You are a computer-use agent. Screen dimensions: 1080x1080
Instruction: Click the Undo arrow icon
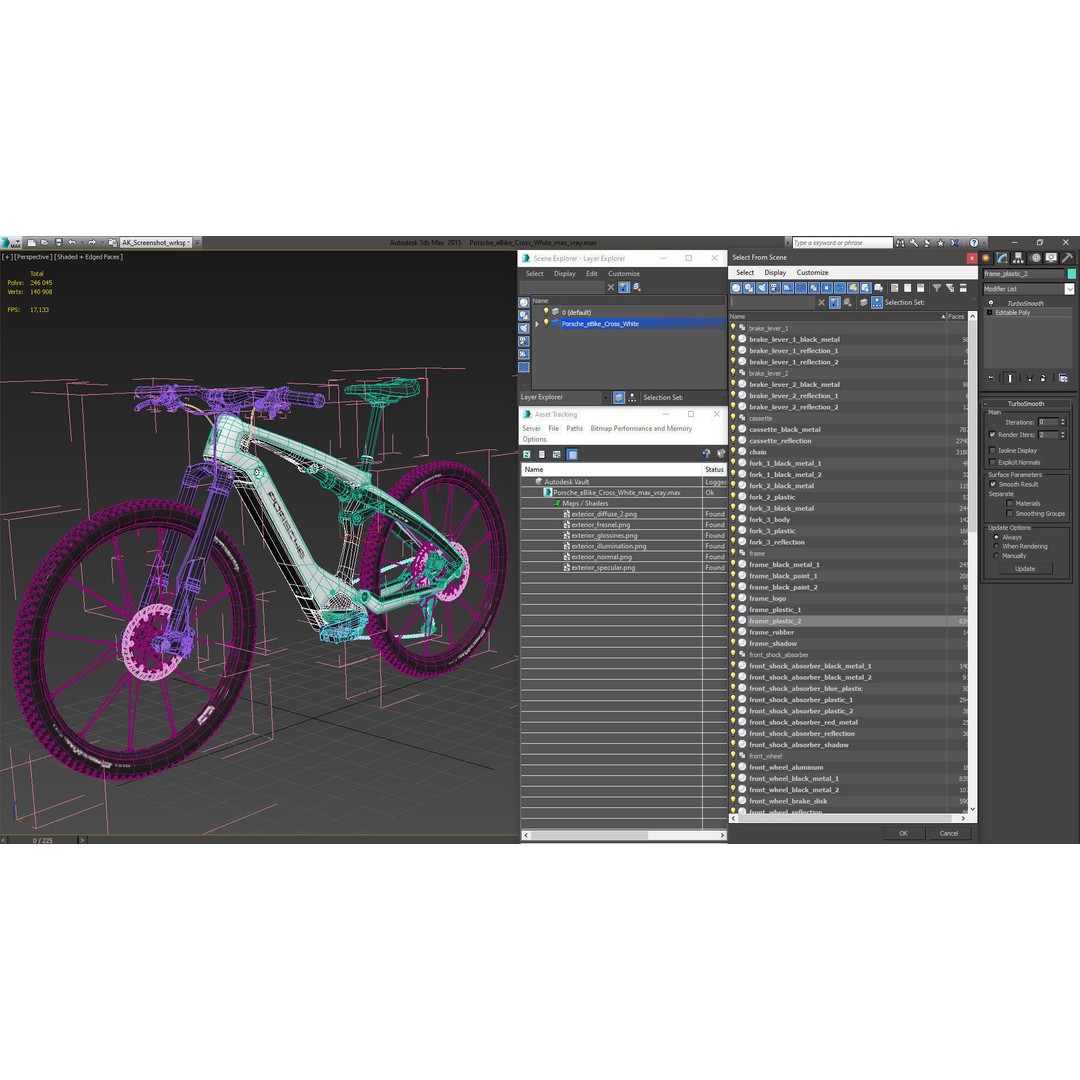coord(72,242)
